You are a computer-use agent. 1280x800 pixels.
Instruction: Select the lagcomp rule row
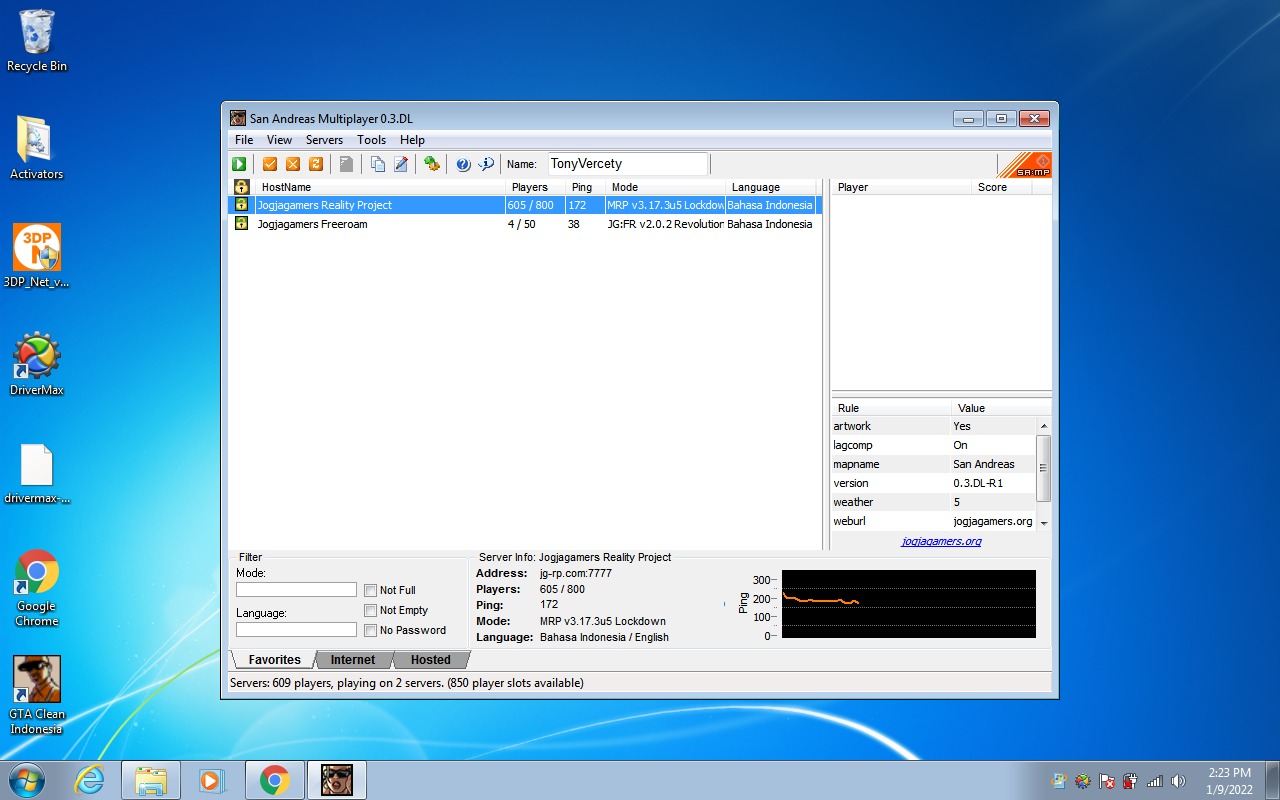coord(934,445)
